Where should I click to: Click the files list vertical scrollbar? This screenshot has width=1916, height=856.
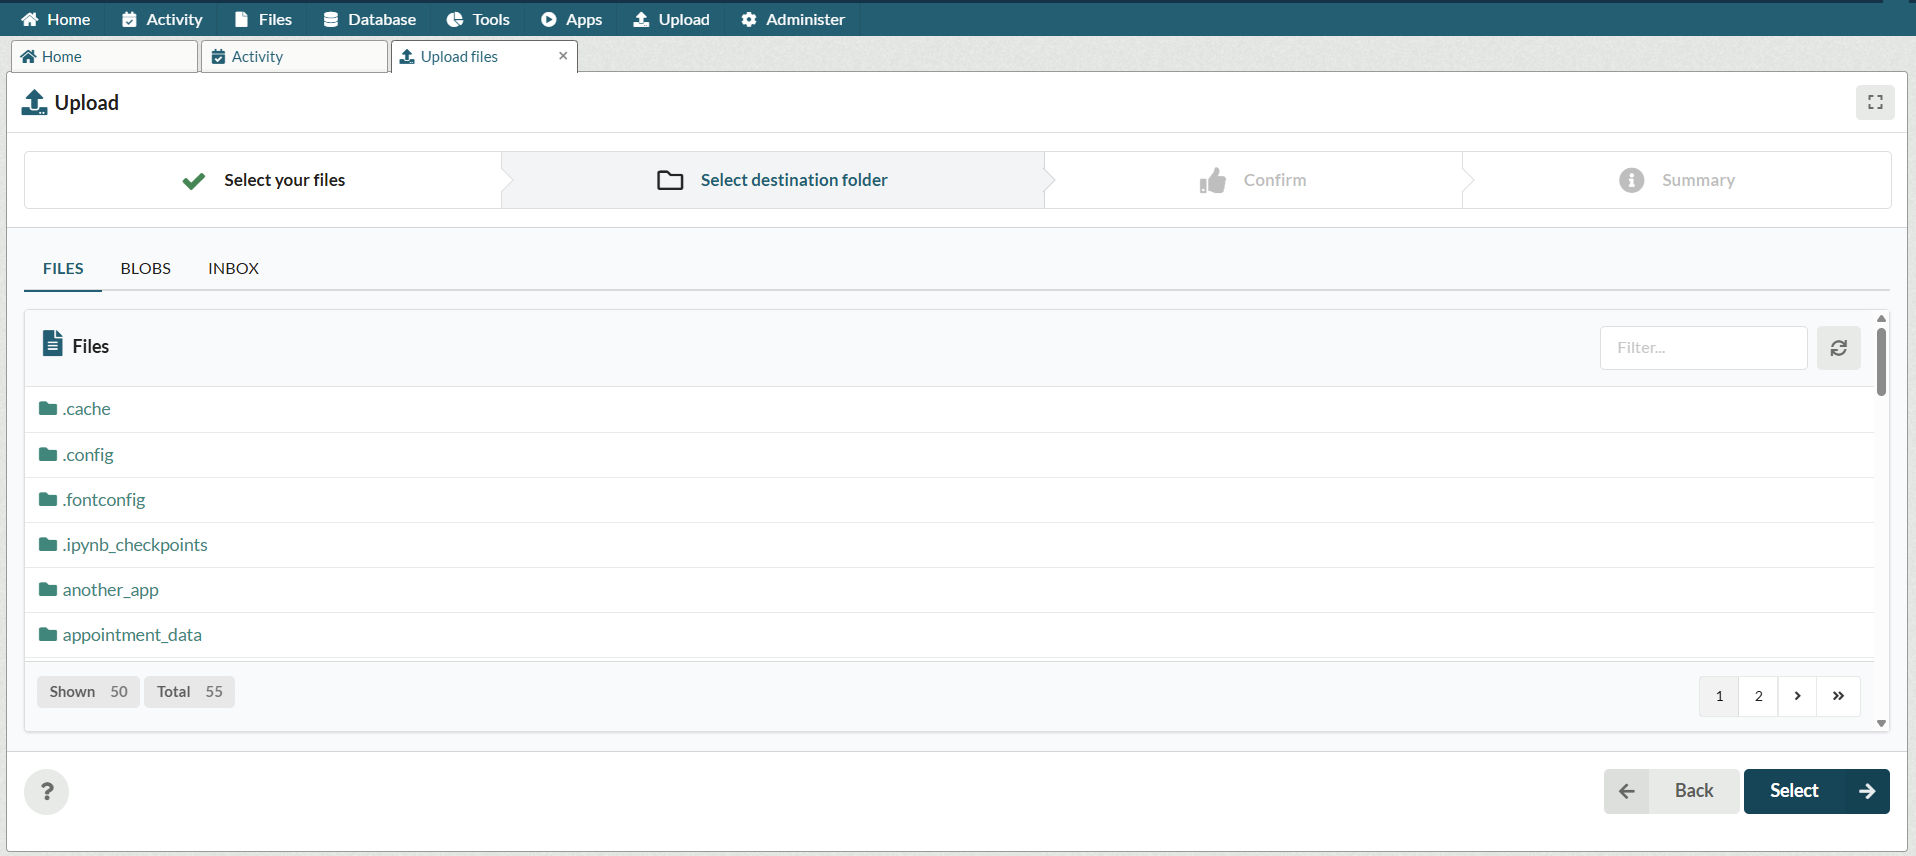[x=1881, y=362]
